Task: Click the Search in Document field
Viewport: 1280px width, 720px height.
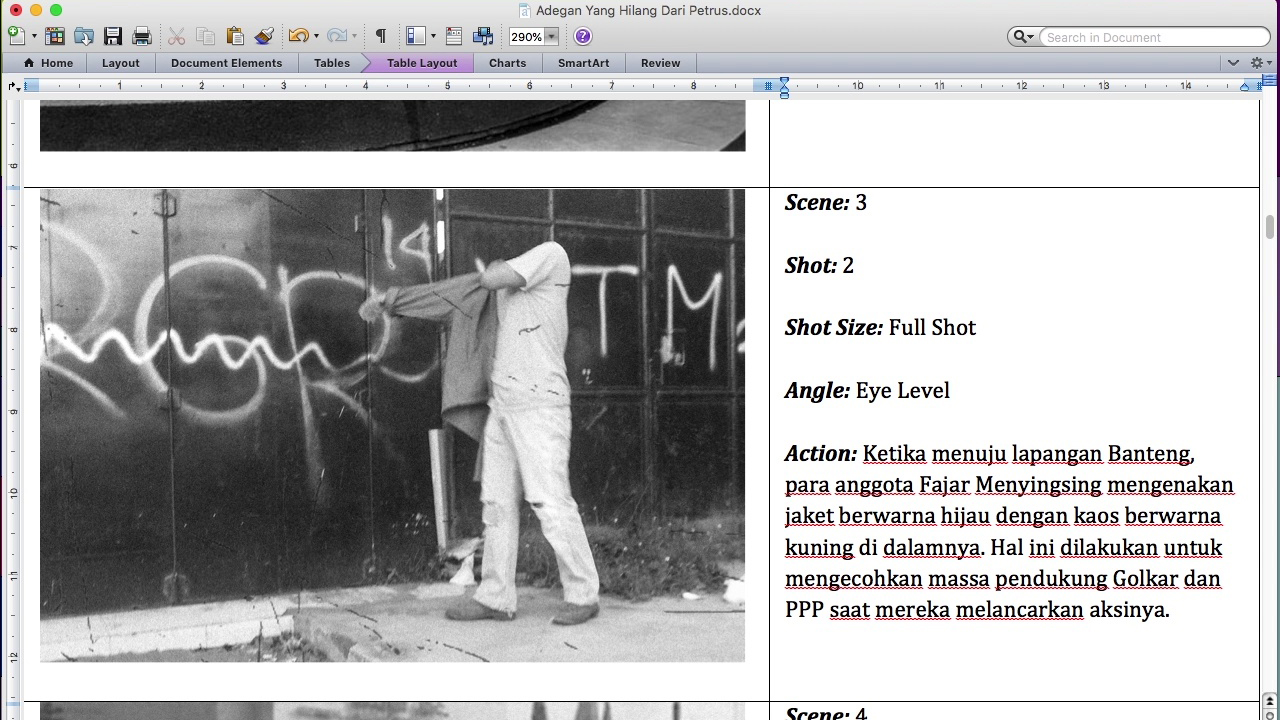Action: (1150, 37)
